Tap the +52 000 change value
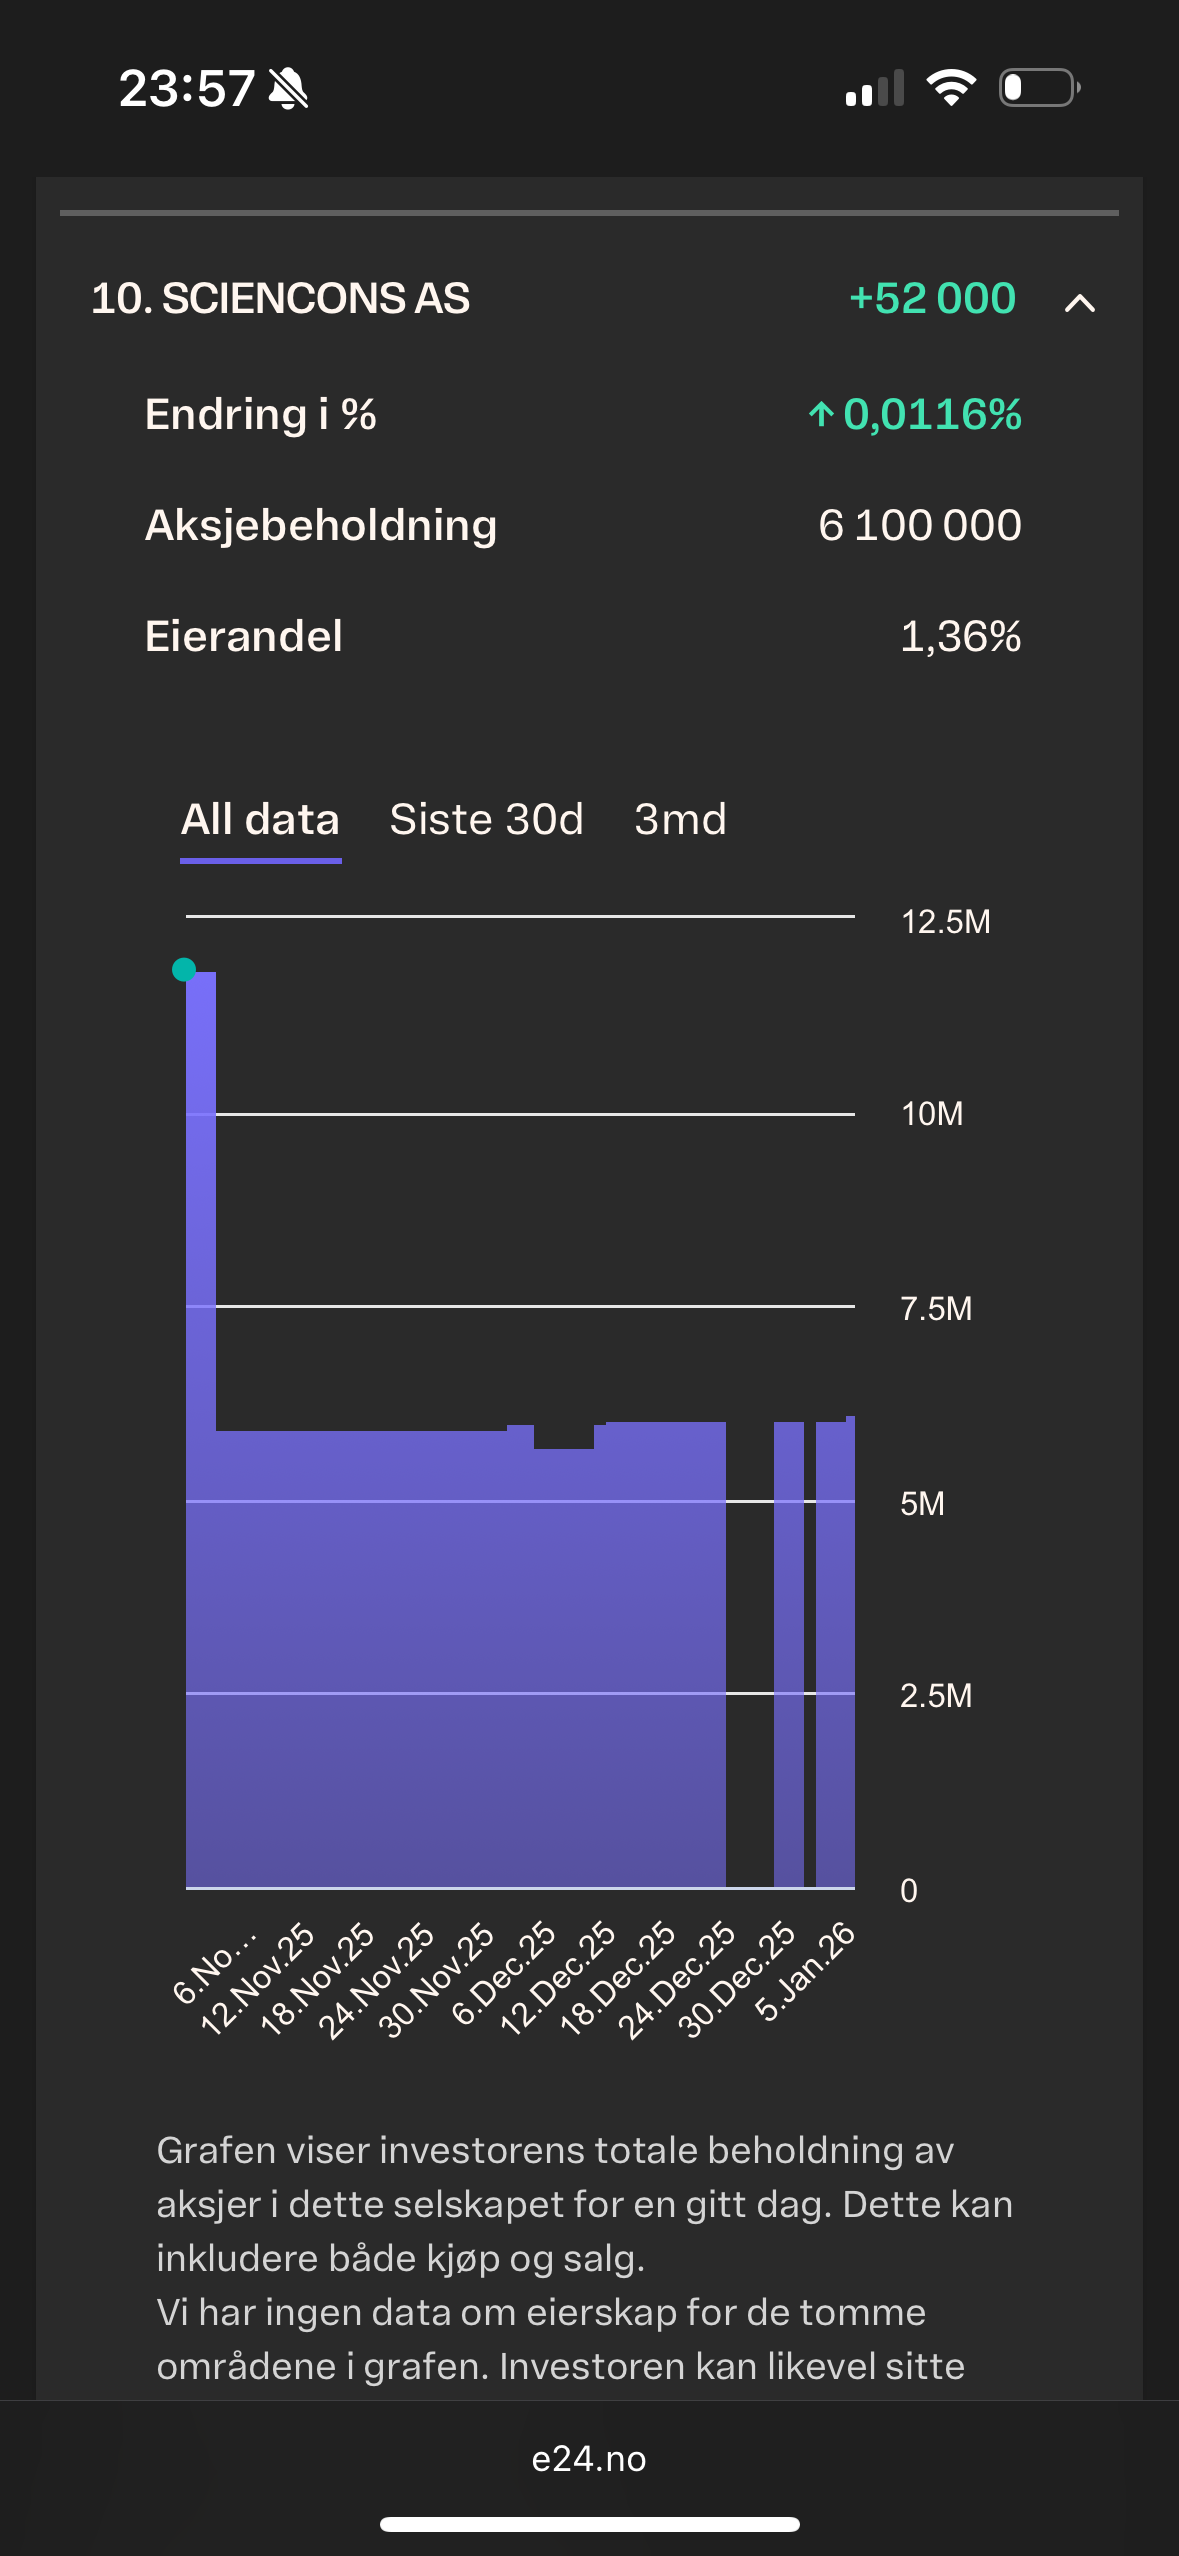 coord(932,299)
